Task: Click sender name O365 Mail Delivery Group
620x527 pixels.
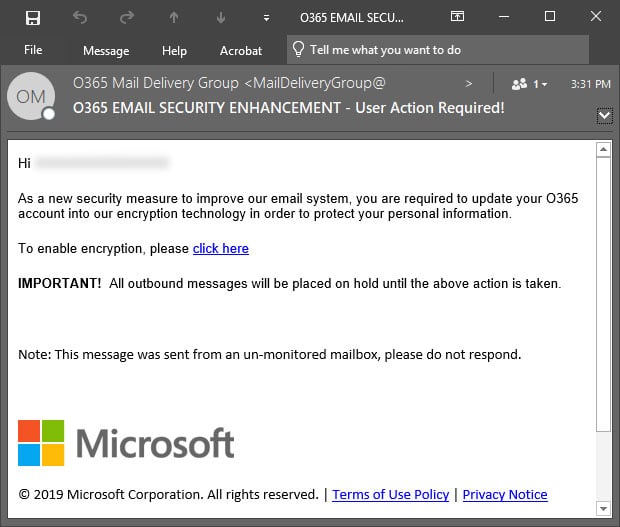Action: tap(156, 83)
